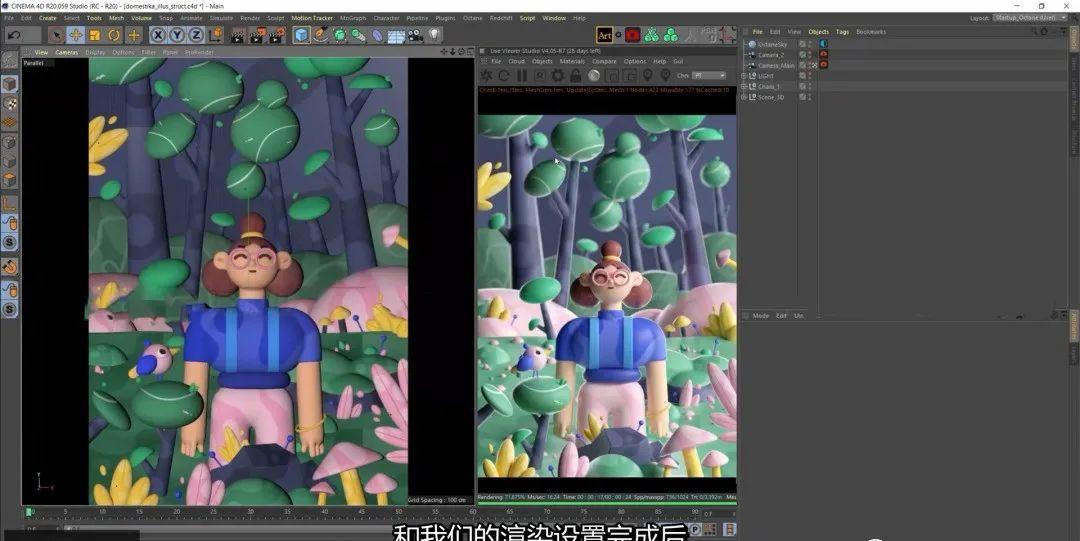
Task: Click the Live Viewer focus picker pin
Action: (647, 75)
